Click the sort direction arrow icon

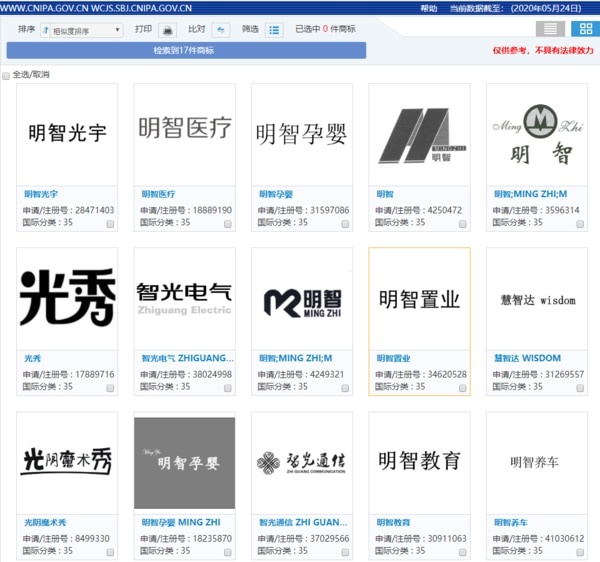(46, 30)
